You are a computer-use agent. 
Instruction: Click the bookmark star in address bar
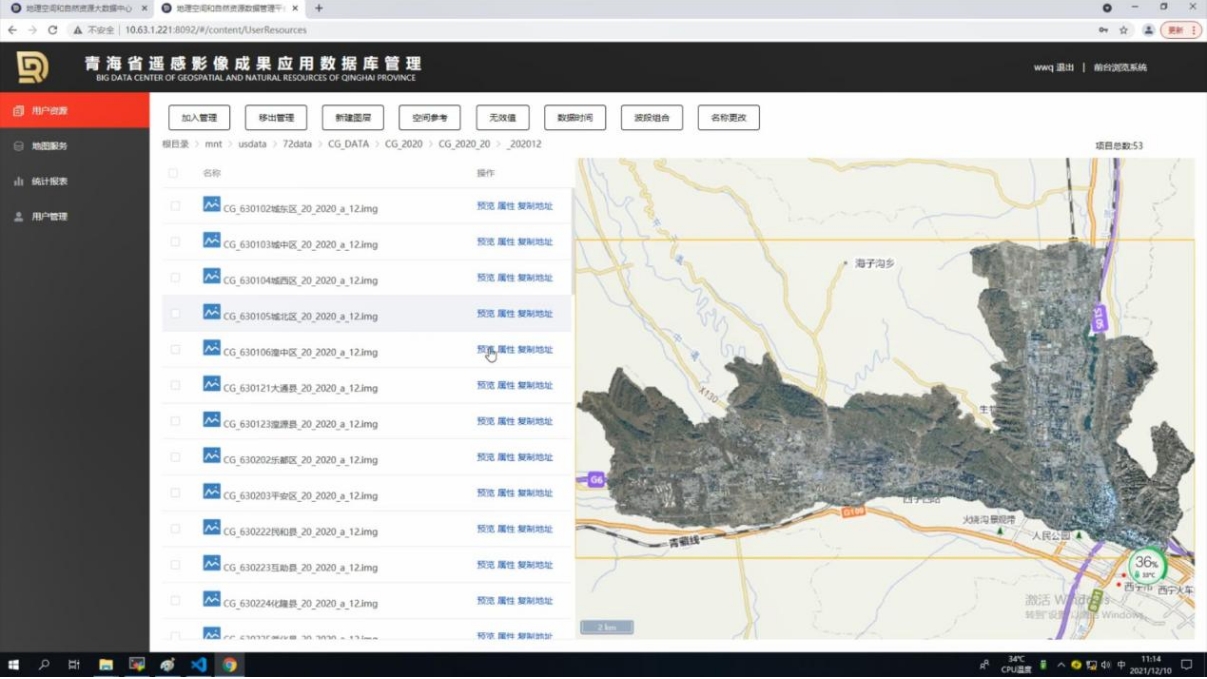point(1123,30)
